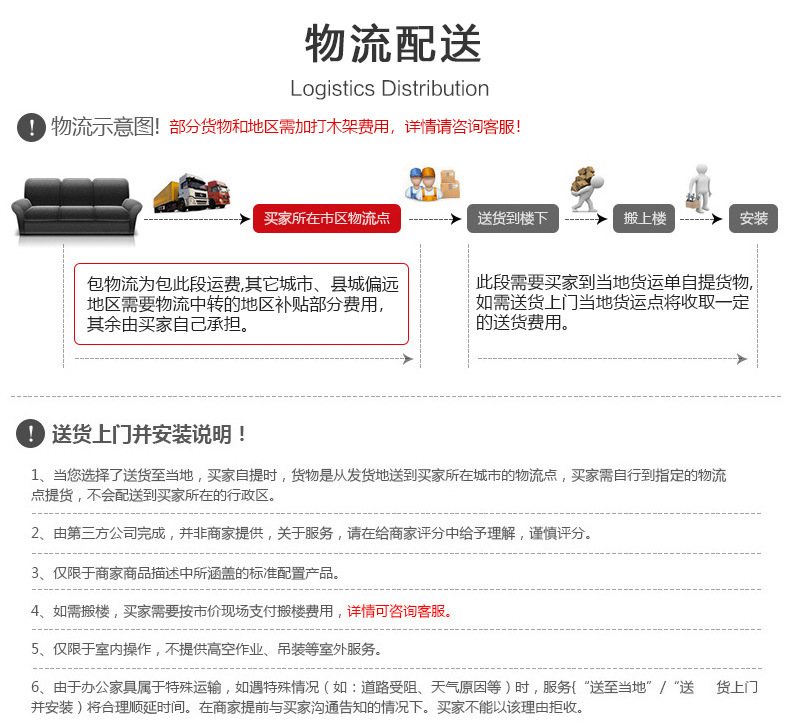Click the 送货上门并安装说明! heading
Image resolution: width=790 pixels, height=726 pixels.
pyautogui.click(x=149, y=434)
